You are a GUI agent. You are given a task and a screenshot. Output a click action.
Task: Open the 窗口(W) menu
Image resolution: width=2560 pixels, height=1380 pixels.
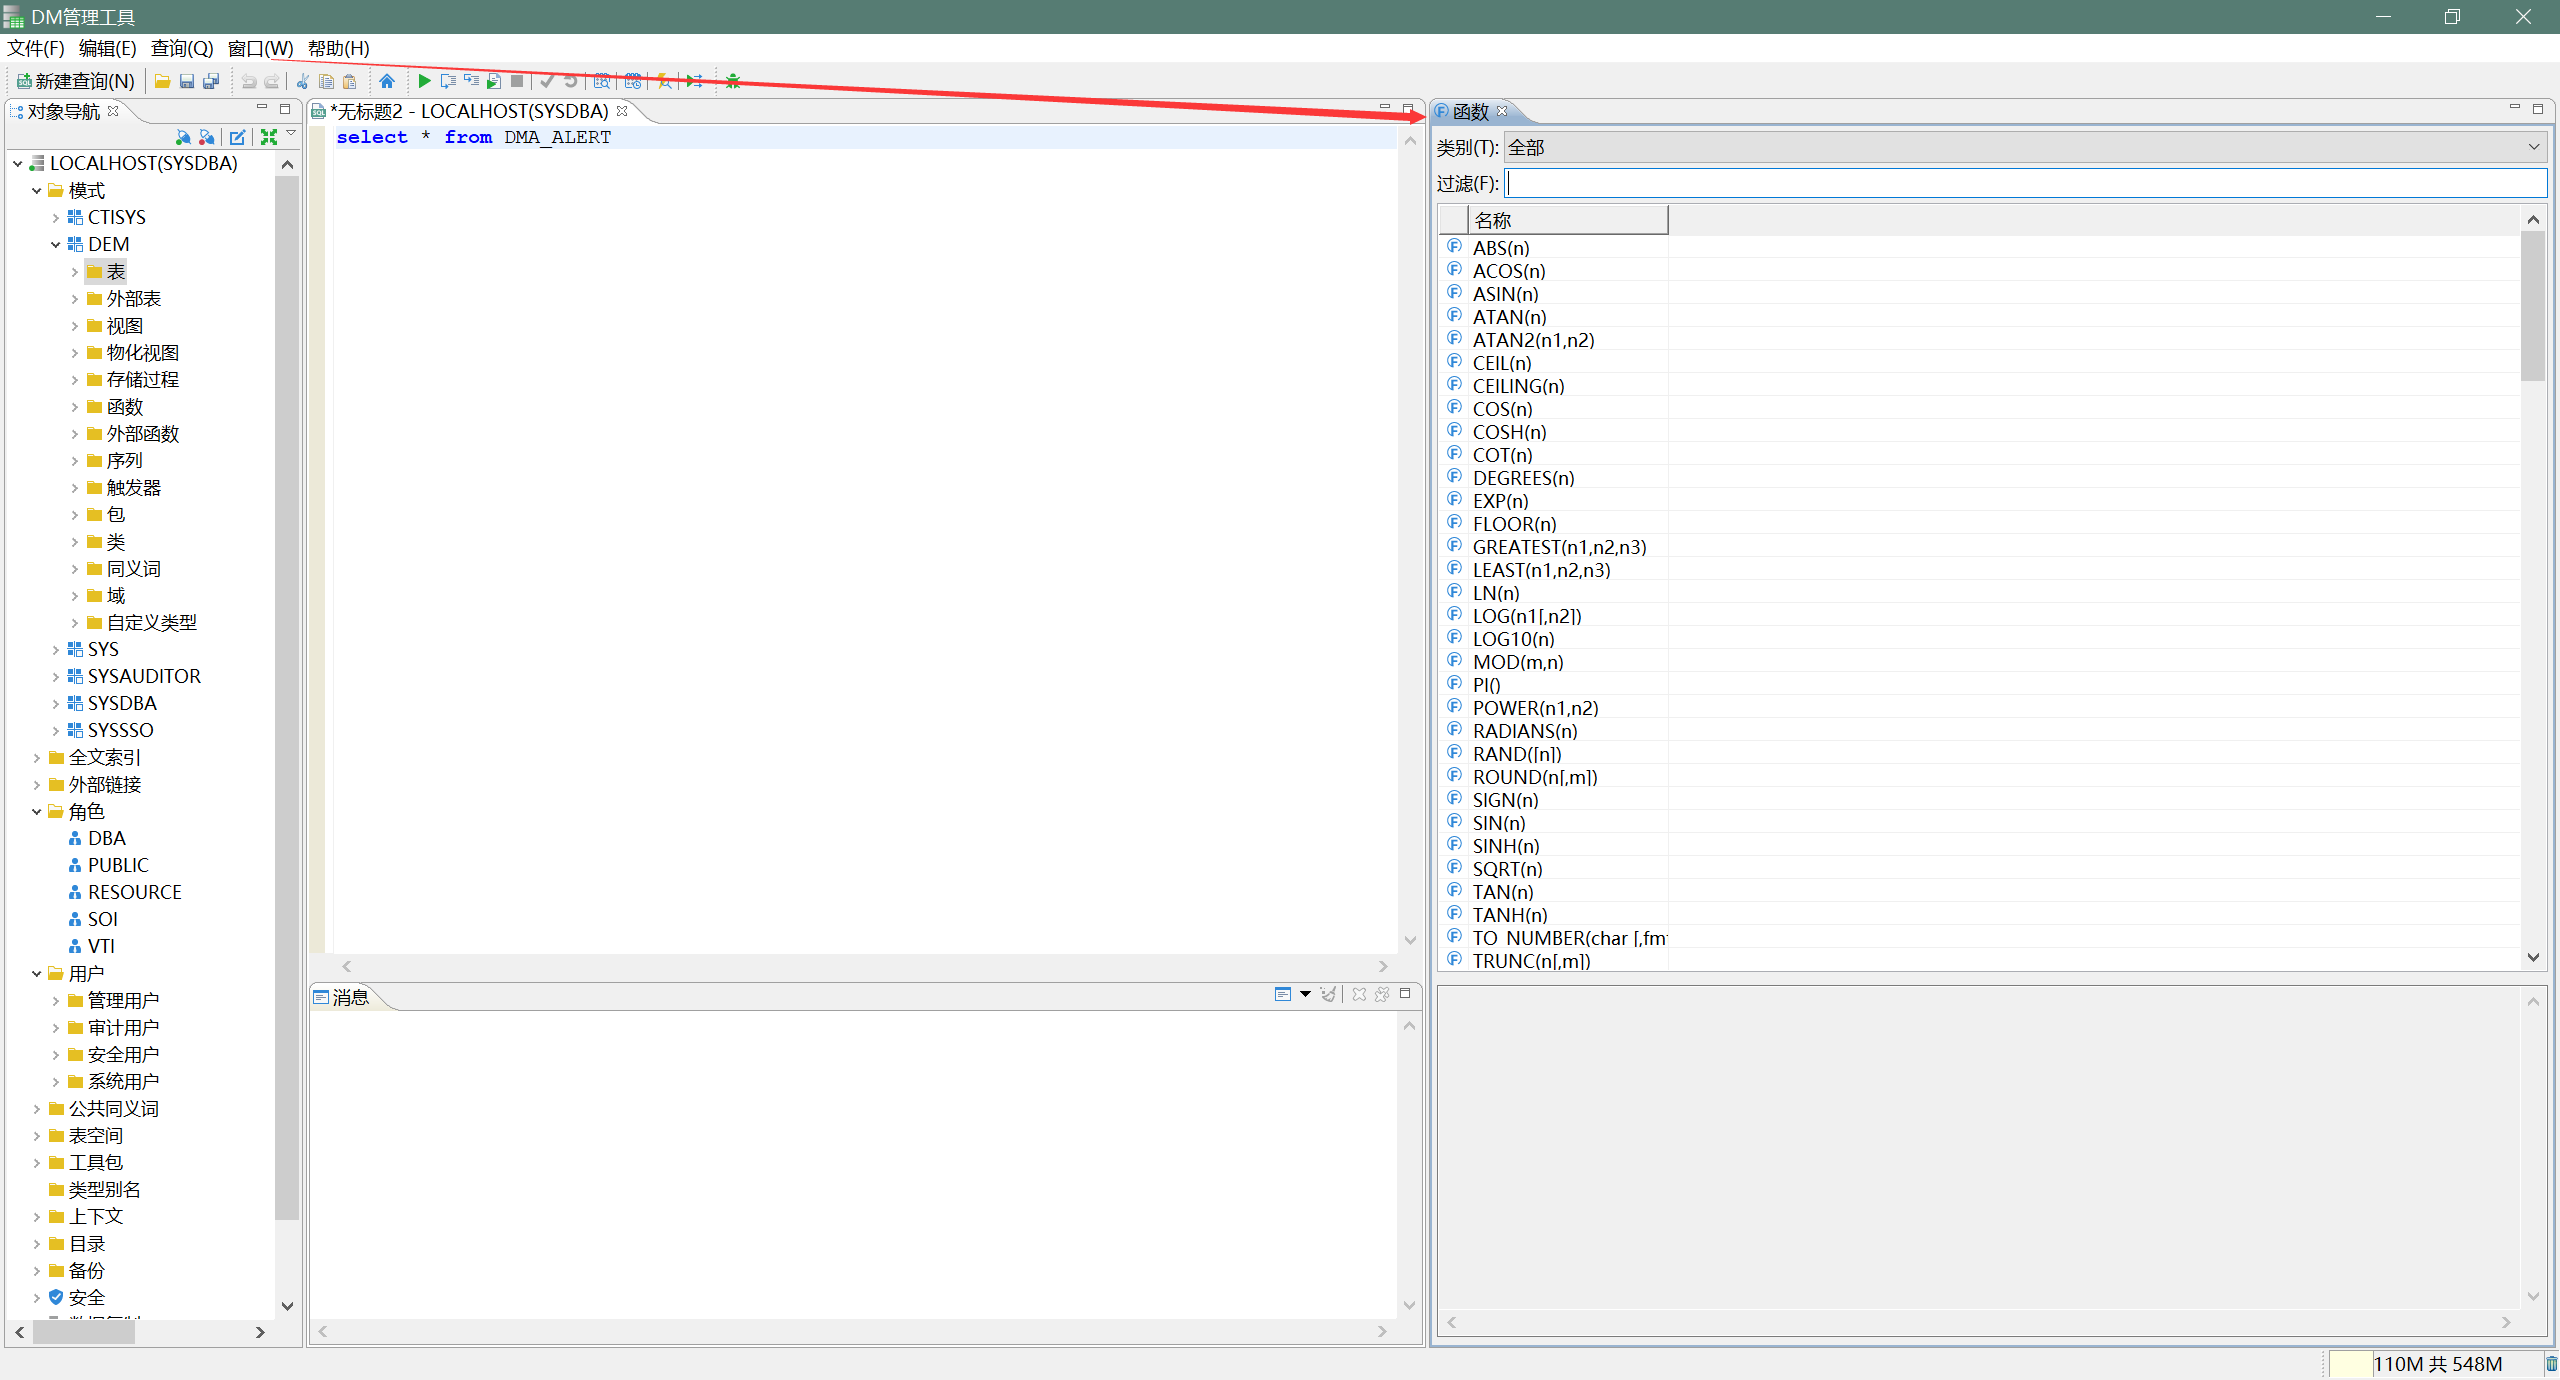[x=260, y=48]
